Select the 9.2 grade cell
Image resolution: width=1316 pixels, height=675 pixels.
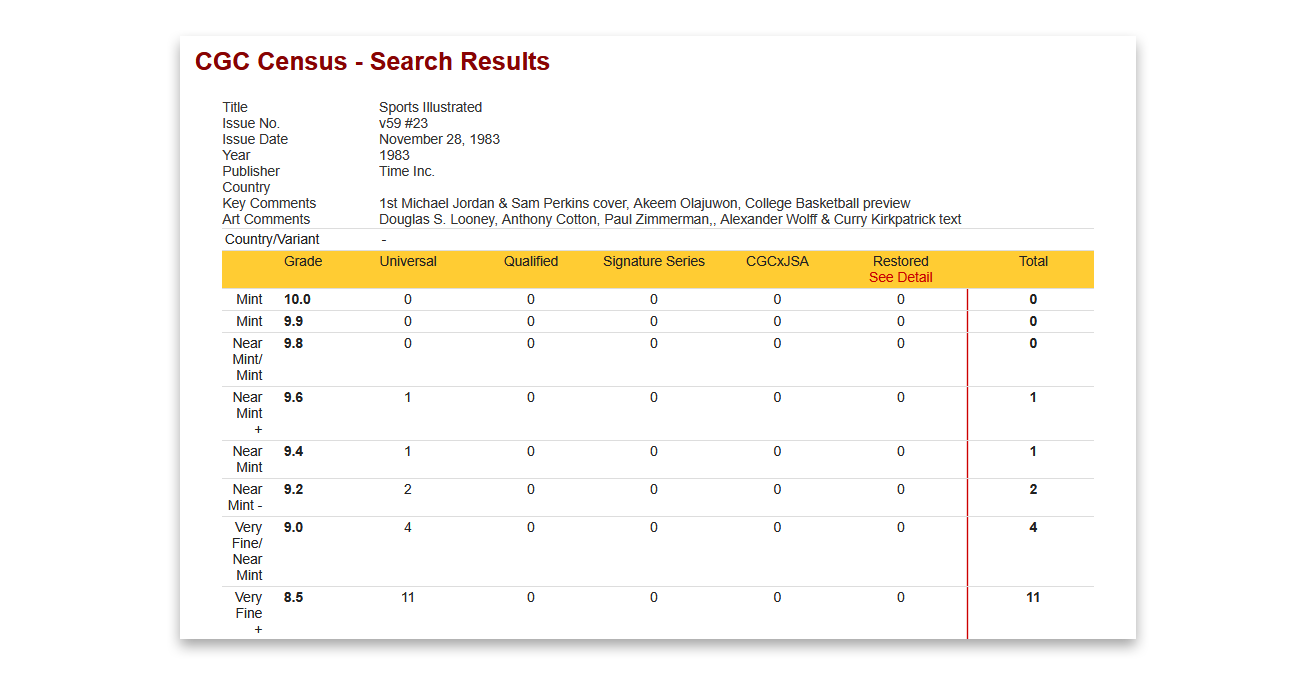293,489
